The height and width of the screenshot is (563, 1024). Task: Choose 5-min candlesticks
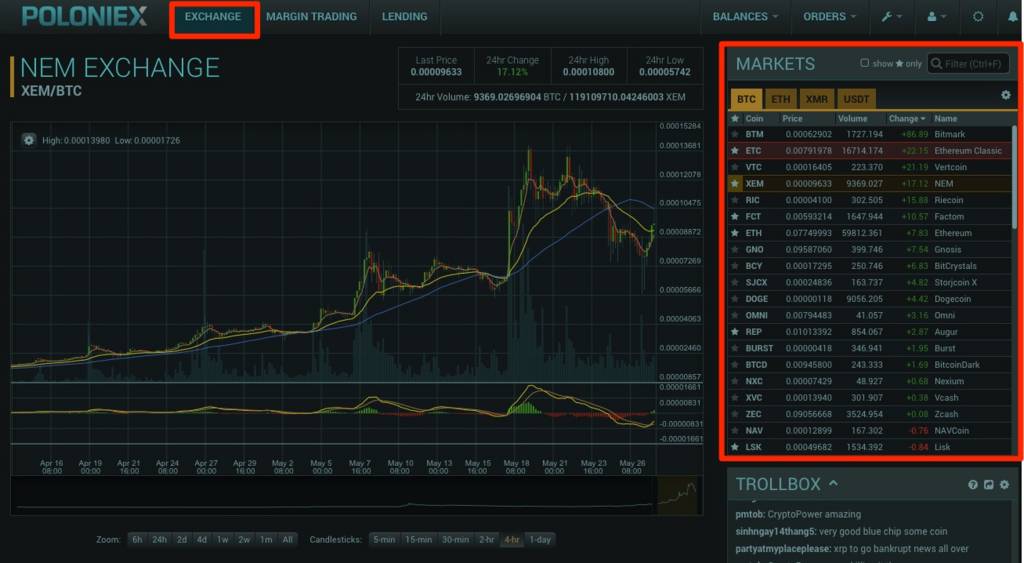pyautogui.click(x=384, y=539)
